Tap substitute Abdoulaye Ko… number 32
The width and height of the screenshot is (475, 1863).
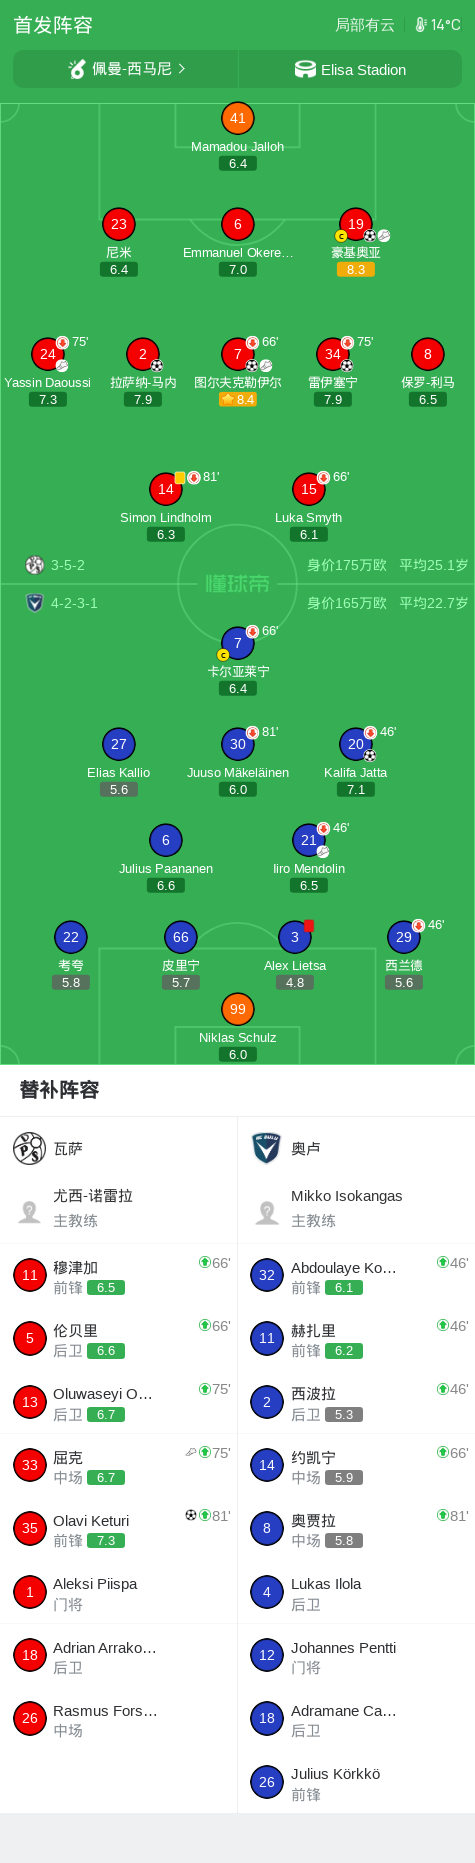pyautogui.click(x=356, y=1275)
